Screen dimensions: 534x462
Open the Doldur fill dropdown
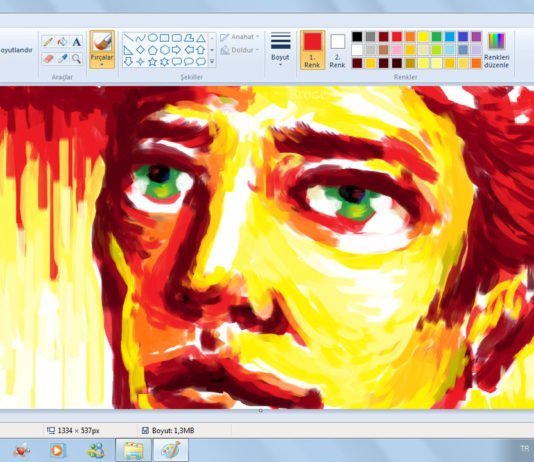tap(240, 50)
